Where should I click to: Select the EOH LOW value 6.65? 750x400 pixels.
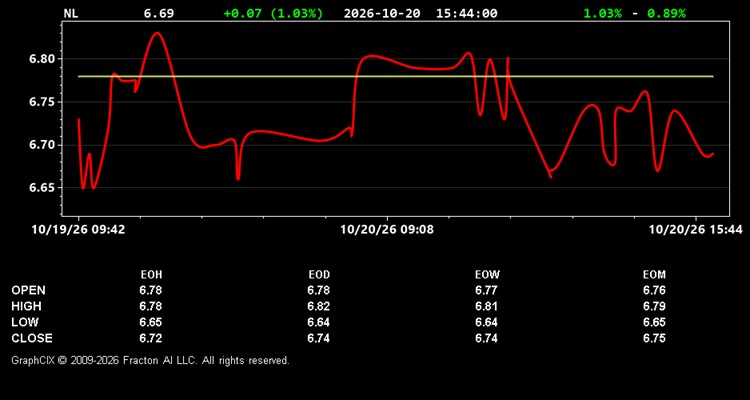click(x=151, y=322)
